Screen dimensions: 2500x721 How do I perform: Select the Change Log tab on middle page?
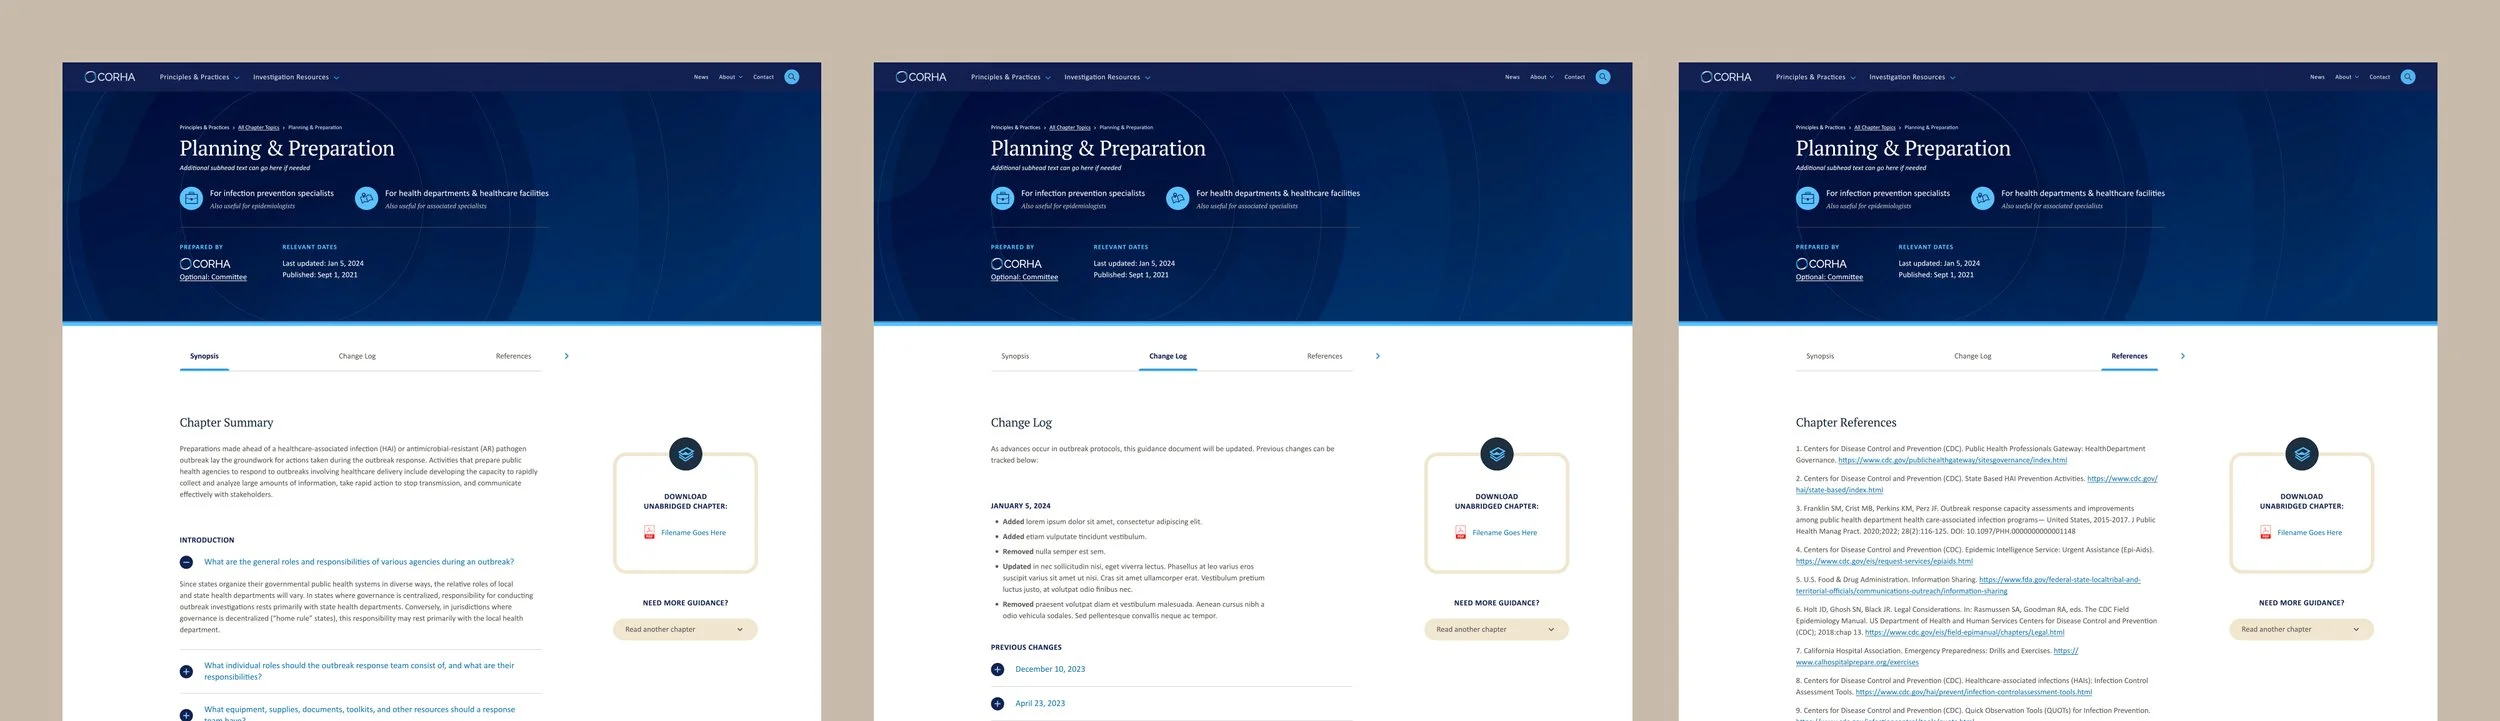(x=1168, y=356)
